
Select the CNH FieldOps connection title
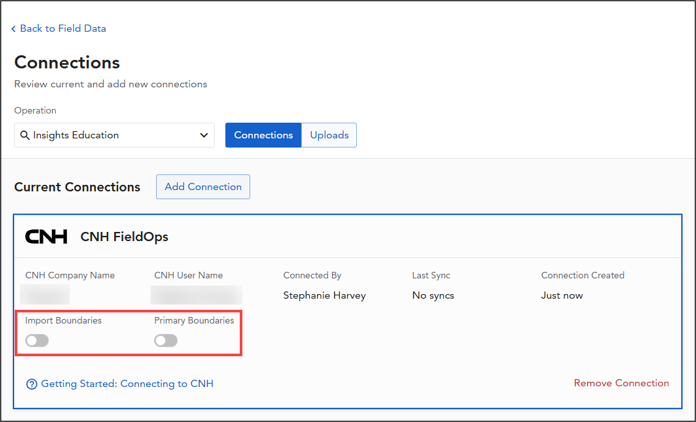(124, 237)
